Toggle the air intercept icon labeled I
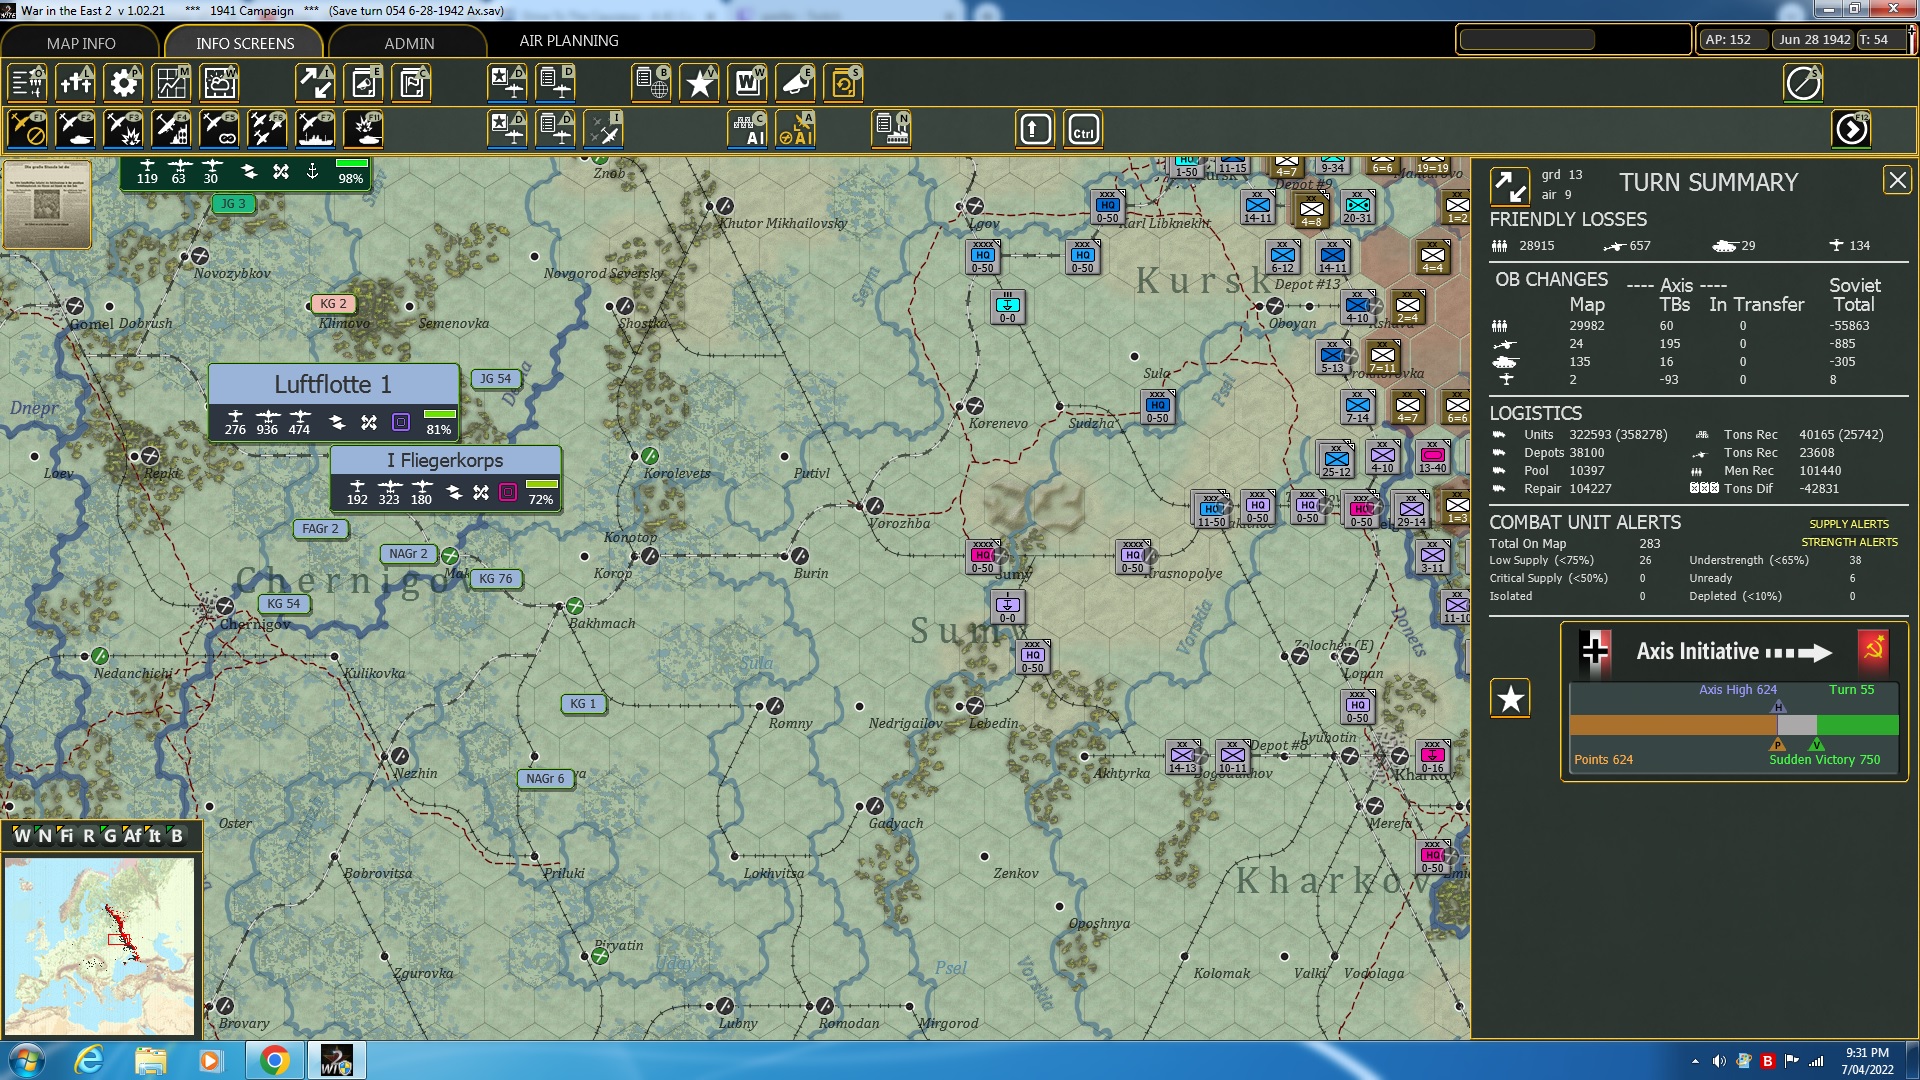 [x=603, y=130]
